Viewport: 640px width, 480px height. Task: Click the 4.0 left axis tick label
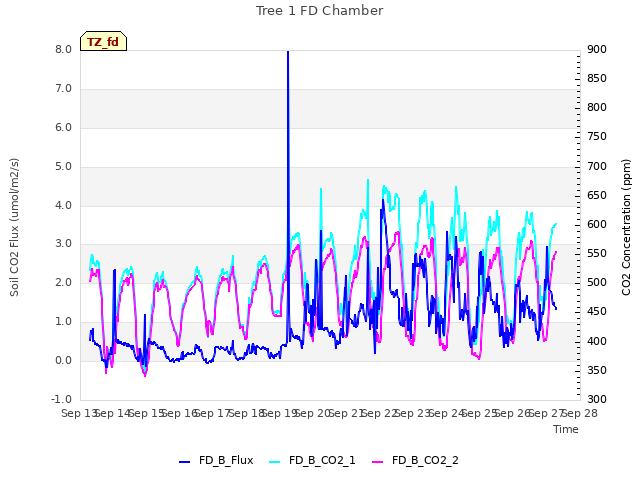click(x=63, y=205)
